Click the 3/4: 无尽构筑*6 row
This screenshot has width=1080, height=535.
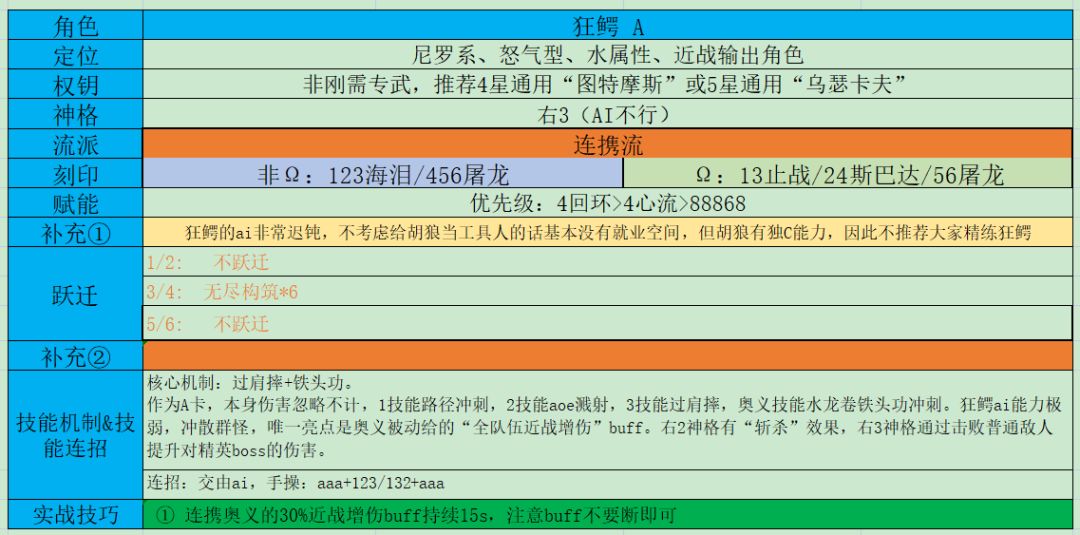[608, 291]
